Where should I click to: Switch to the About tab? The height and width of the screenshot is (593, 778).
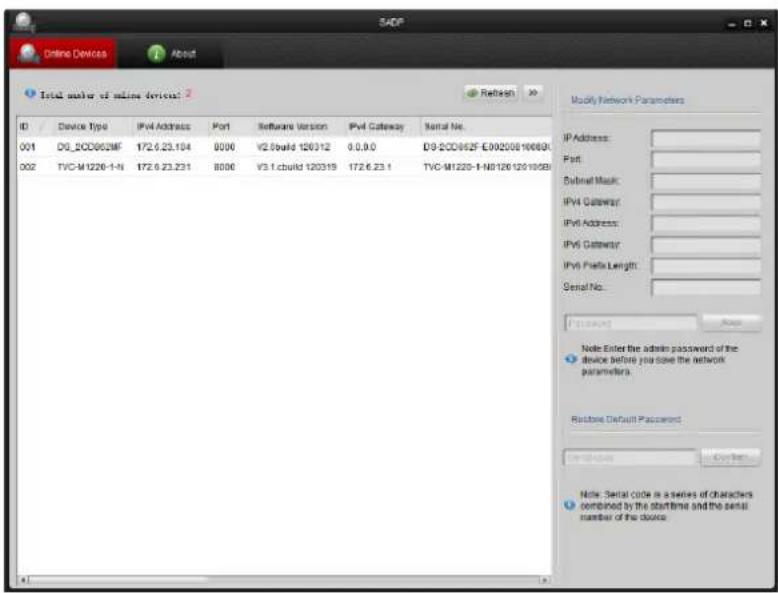coord(170,54)
